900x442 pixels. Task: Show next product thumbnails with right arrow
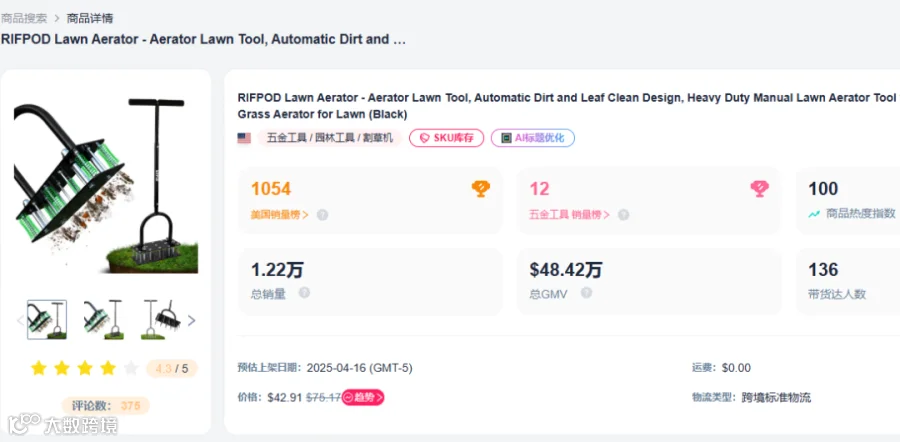click(x=192, y=321)
